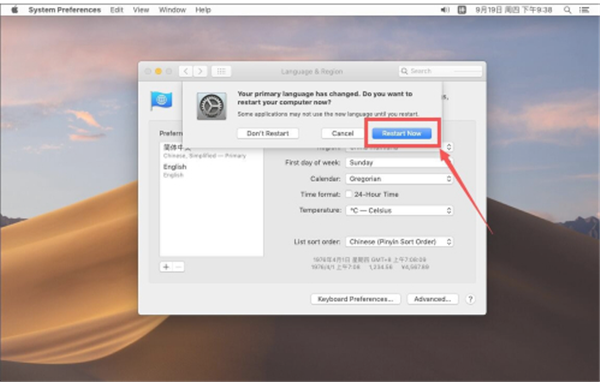Open the Help menu

[x=203, y=10]
